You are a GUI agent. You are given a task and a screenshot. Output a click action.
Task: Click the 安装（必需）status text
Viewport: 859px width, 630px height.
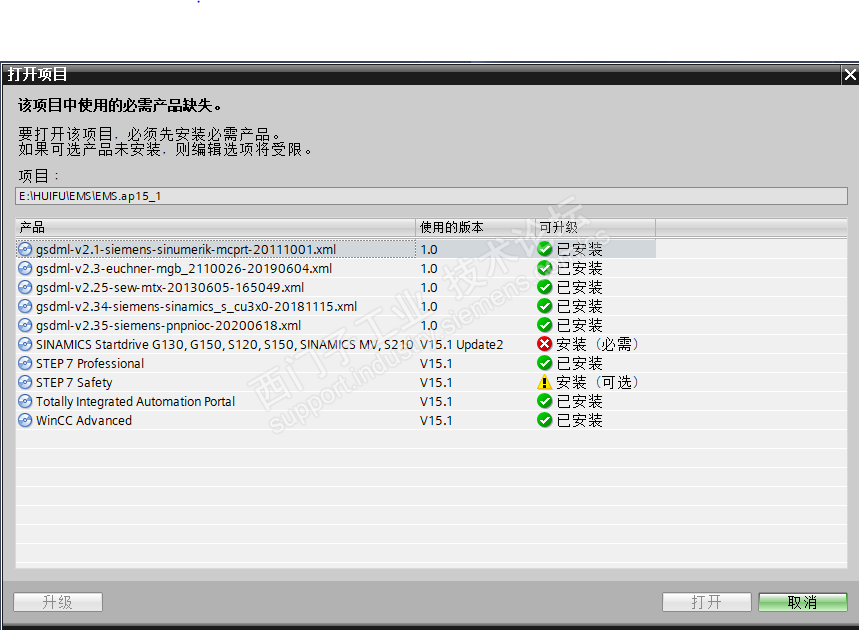597,345
